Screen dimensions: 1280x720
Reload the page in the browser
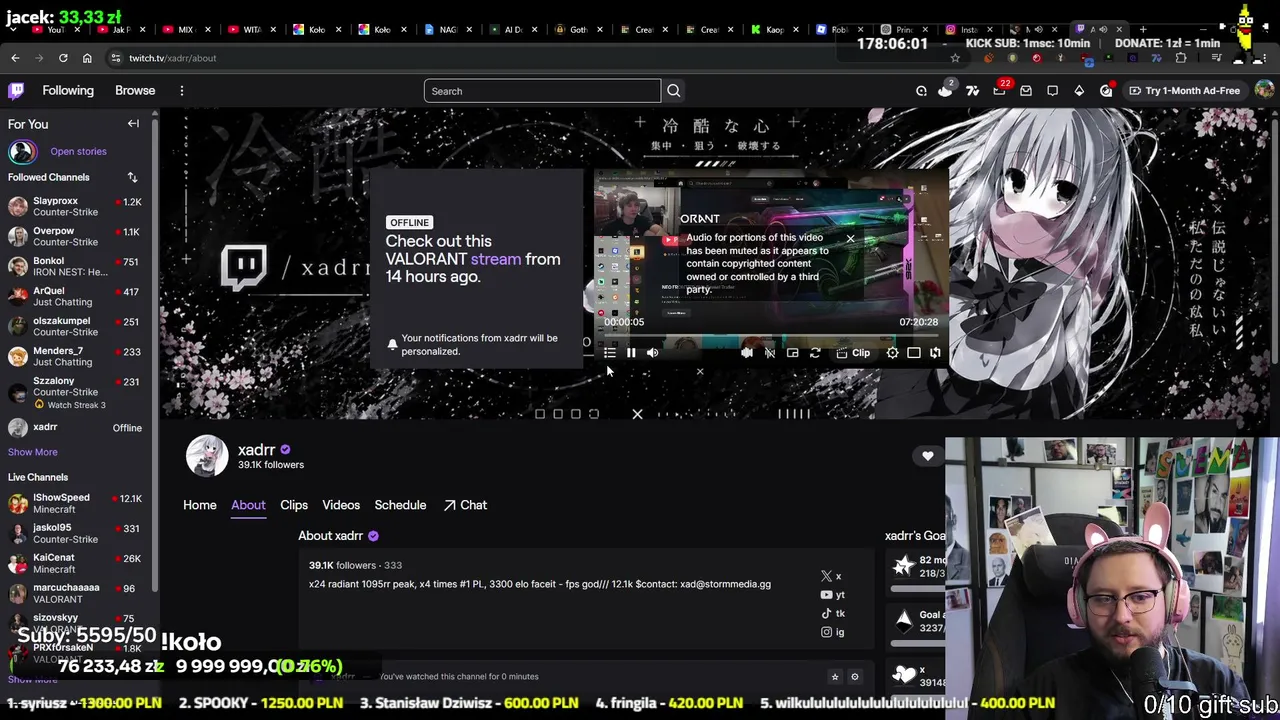tap(63, 58)
